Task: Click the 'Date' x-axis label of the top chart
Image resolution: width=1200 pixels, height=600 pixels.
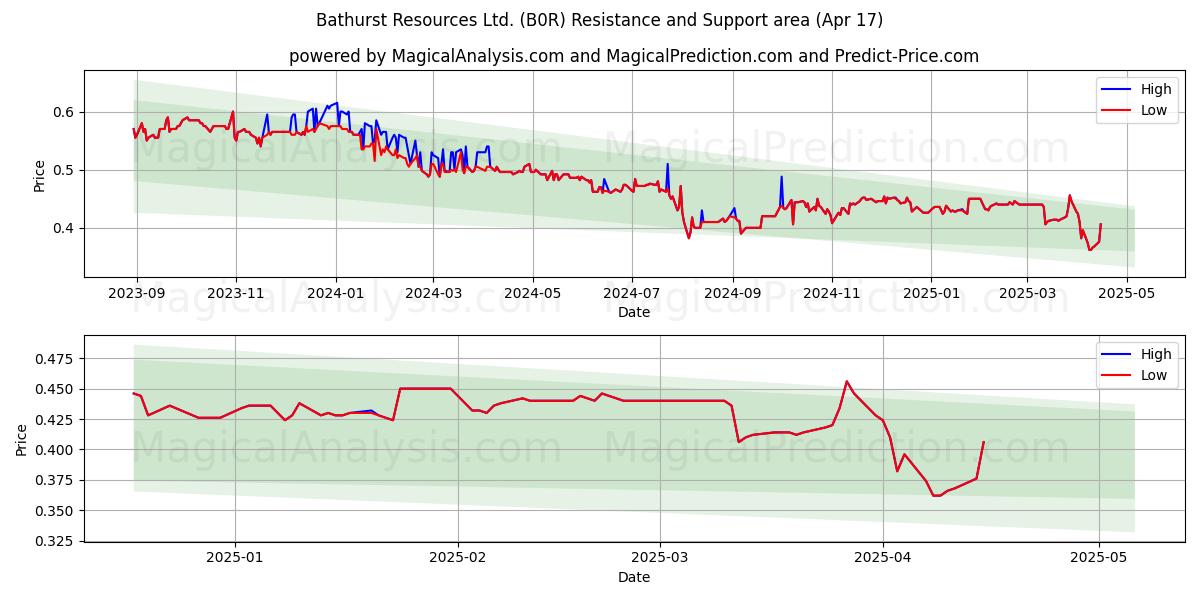Action: (634, 312)
